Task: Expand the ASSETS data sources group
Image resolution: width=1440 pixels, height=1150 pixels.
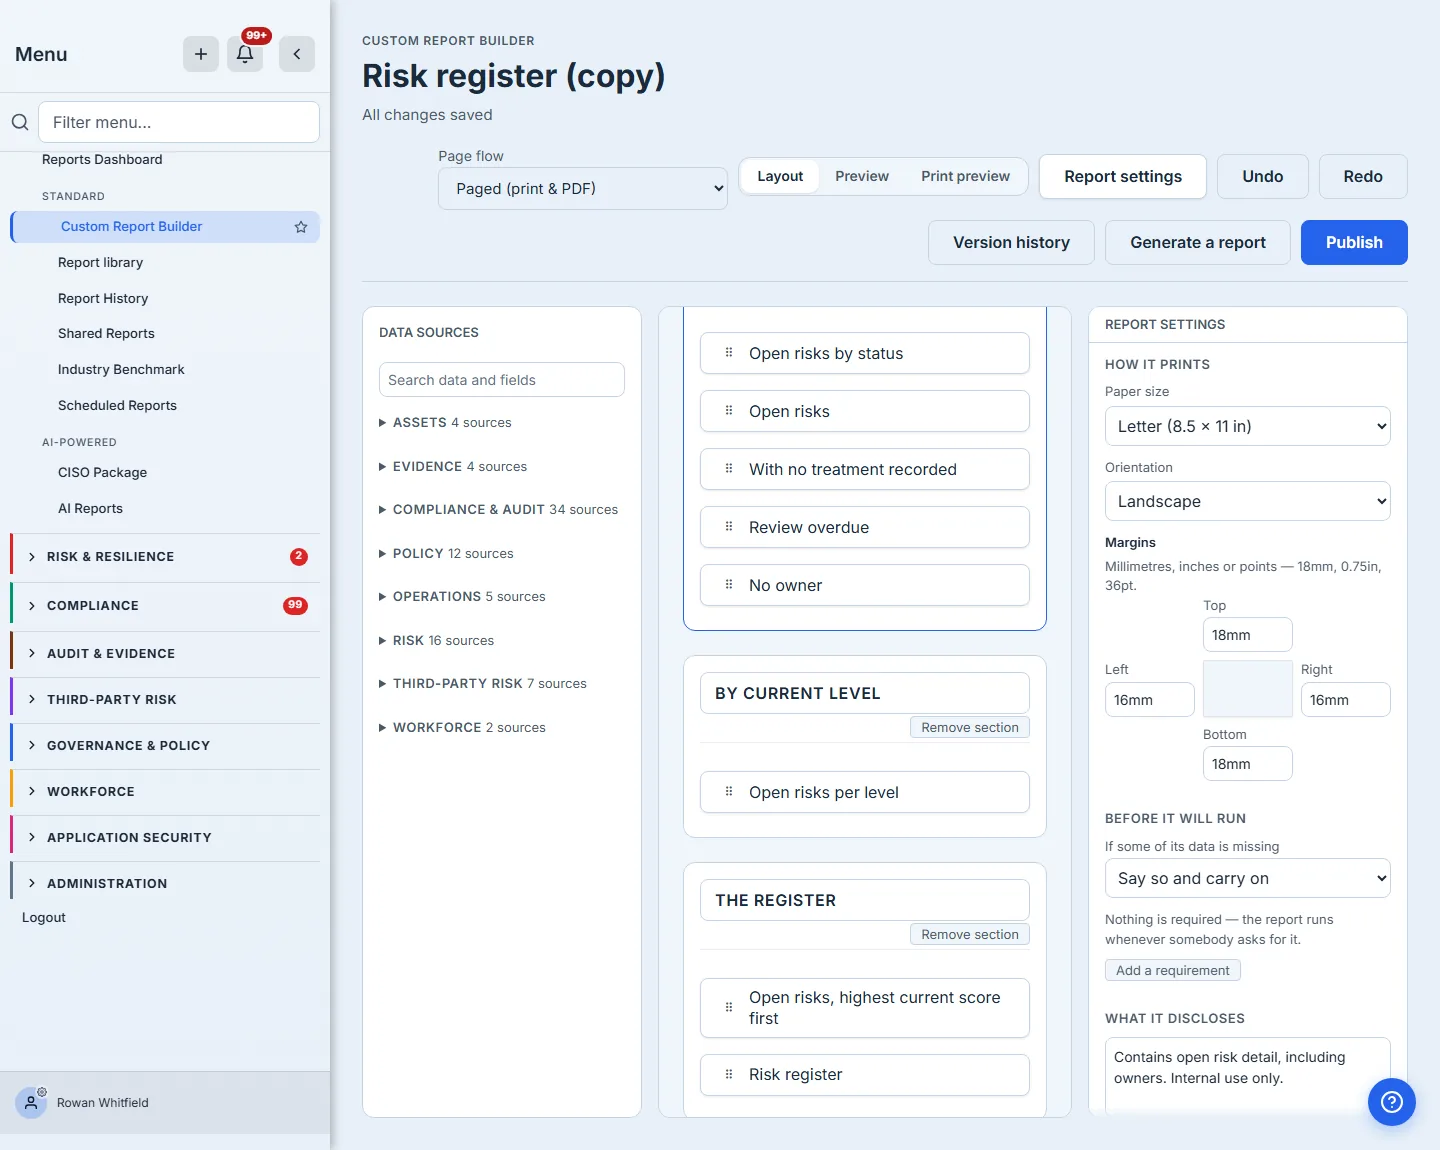Action: click(445, 423)
